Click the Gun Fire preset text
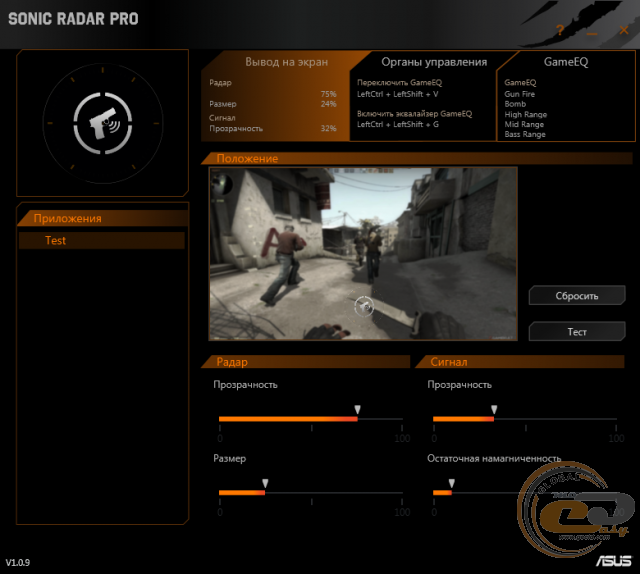Viewport: 640px width, 574px height. (519, 94)
